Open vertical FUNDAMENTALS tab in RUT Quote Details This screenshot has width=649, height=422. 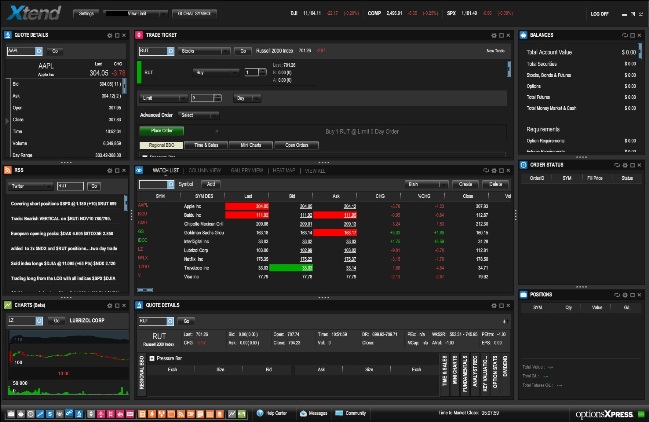coord(465,374)
